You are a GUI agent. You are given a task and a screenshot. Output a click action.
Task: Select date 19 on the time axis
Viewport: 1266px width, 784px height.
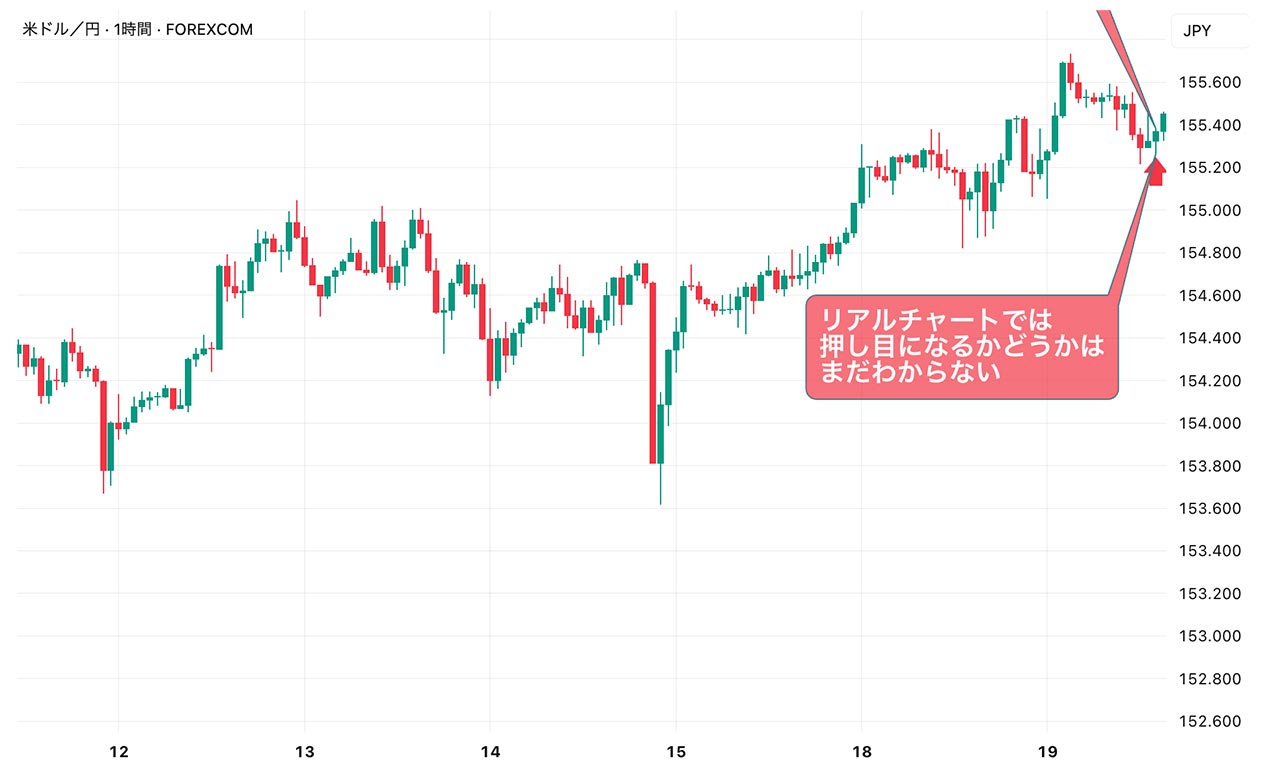1046,752
